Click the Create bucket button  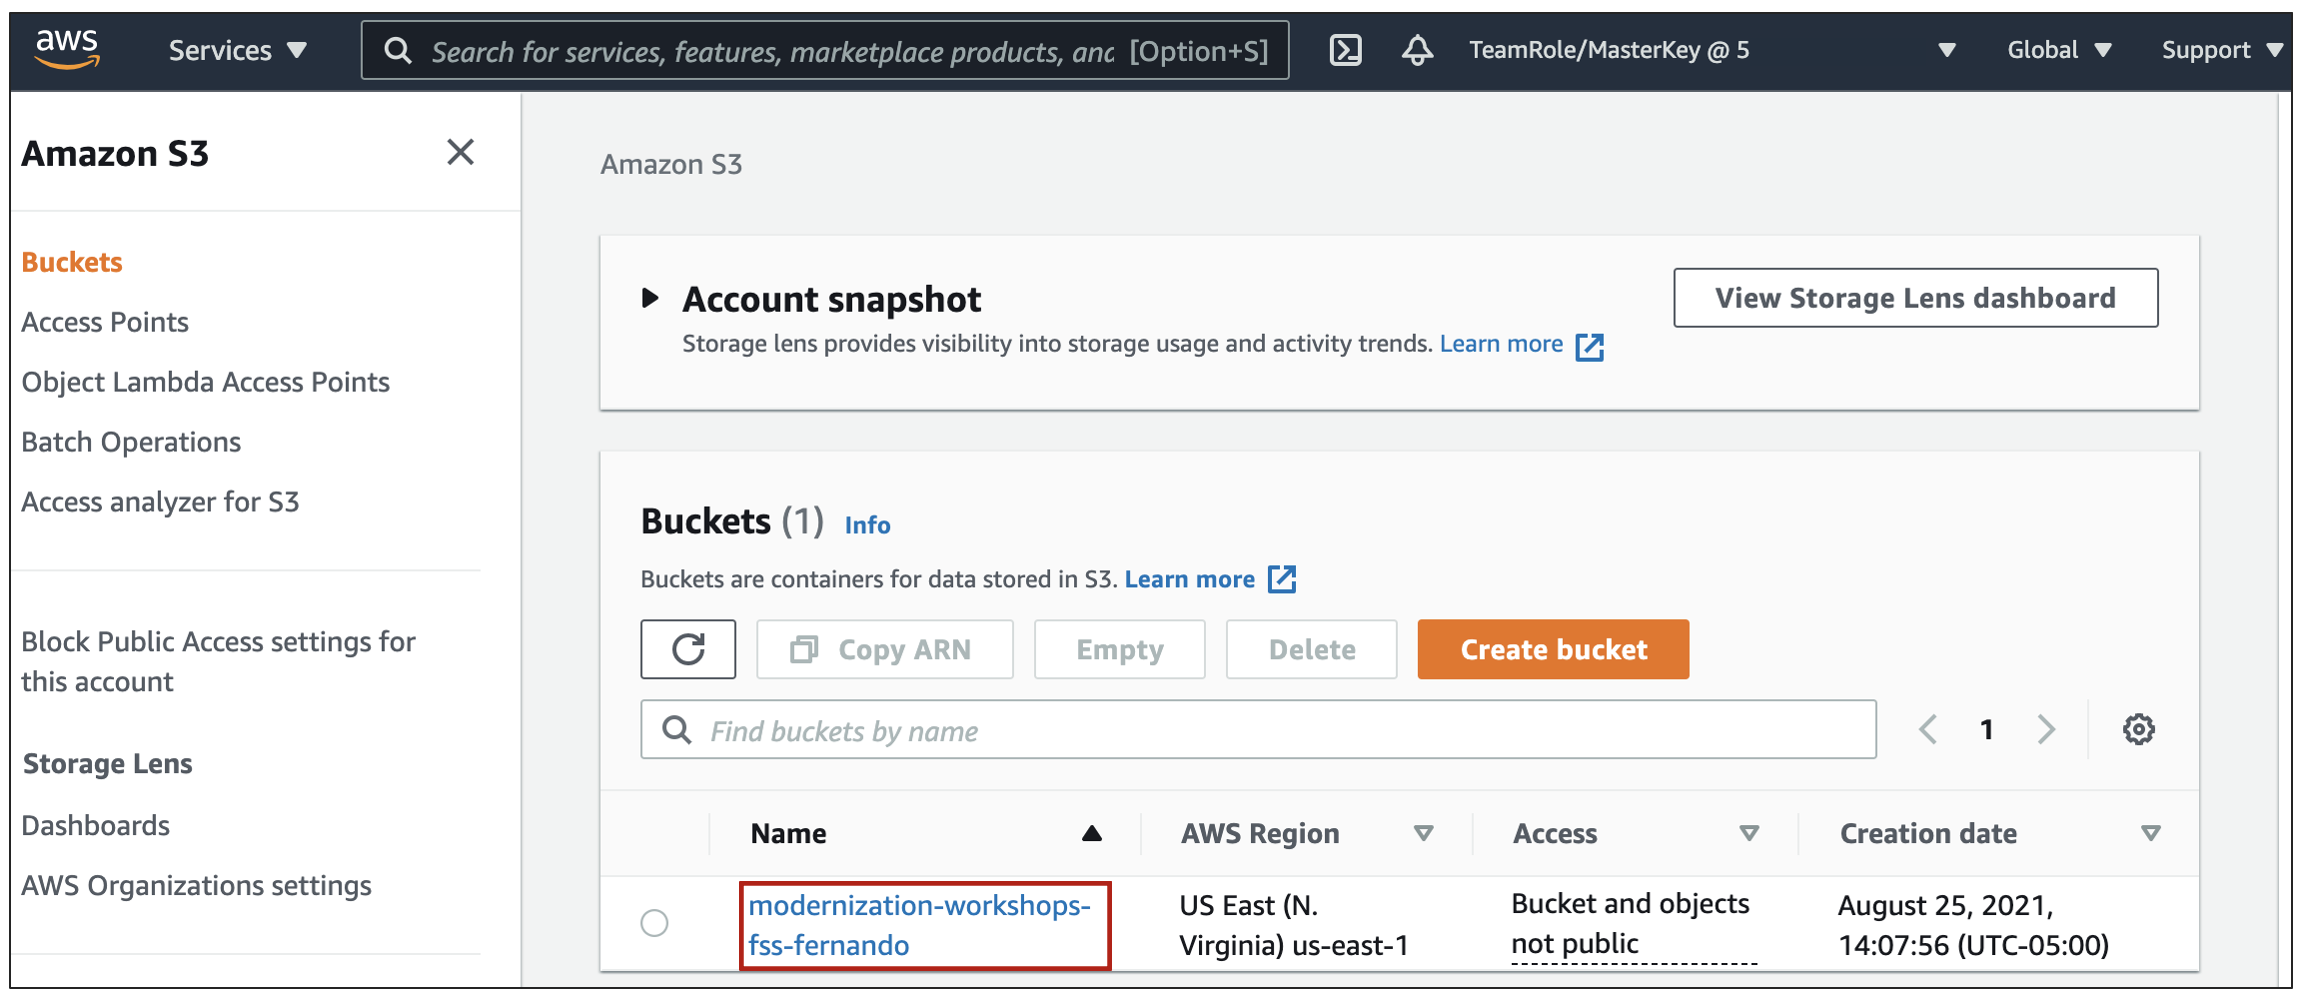coord(1553,649)
